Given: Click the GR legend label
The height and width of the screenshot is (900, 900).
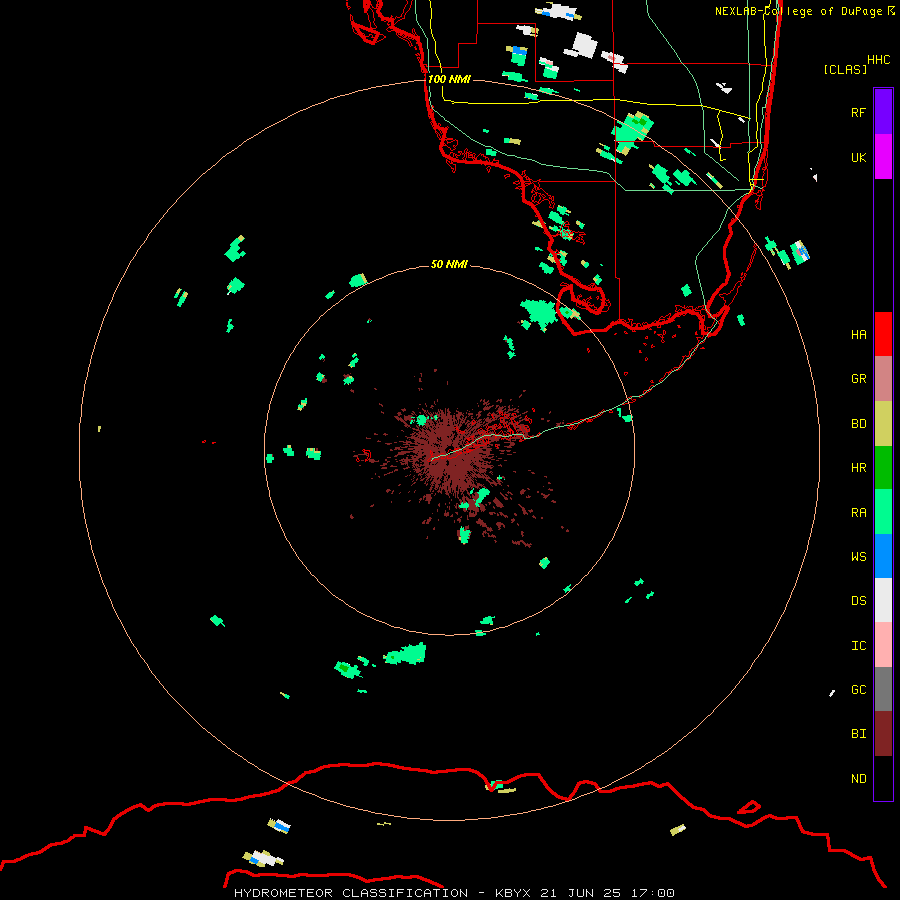Looking at the screenshot, I should pyautogui.click(x=858, y=379).
